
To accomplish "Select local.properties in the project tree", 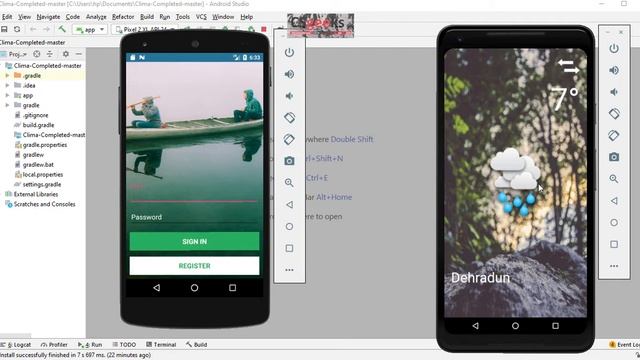I will click(x=42, y=174).
